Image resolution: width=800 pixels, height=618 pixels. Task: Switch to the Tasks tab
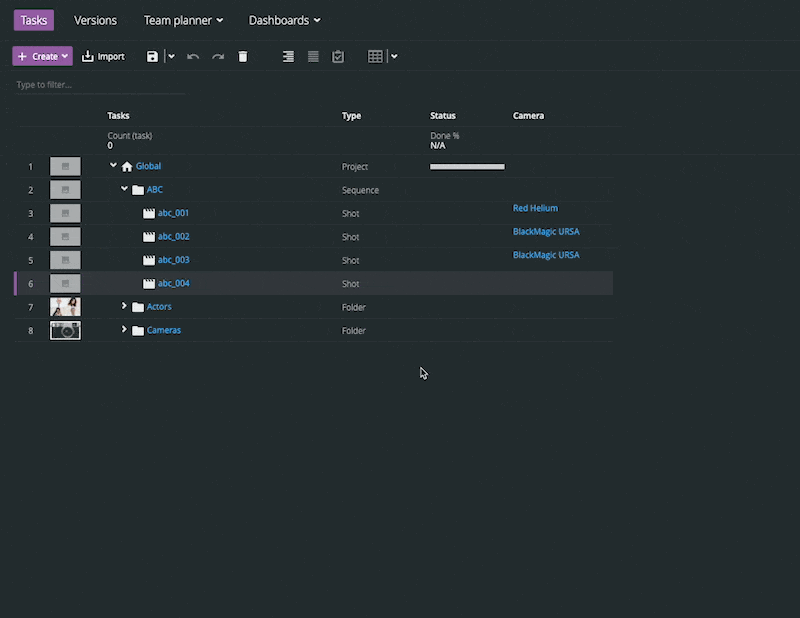click(34, 20)
